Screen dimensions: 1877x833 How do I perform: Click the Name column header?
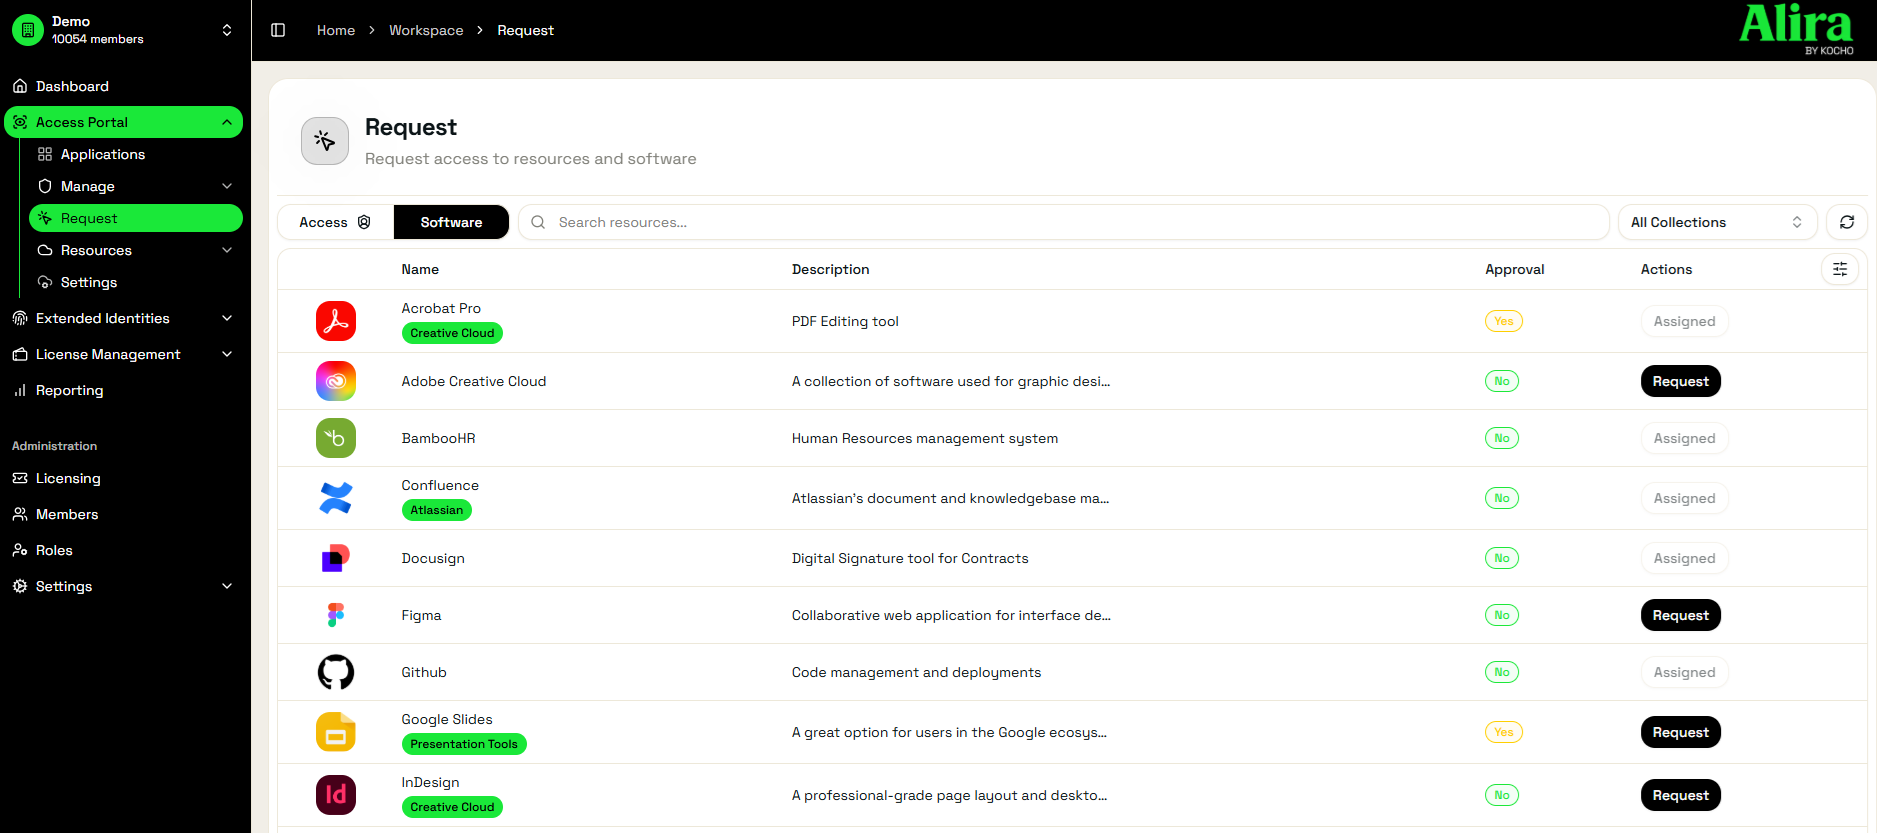point(420,269)
